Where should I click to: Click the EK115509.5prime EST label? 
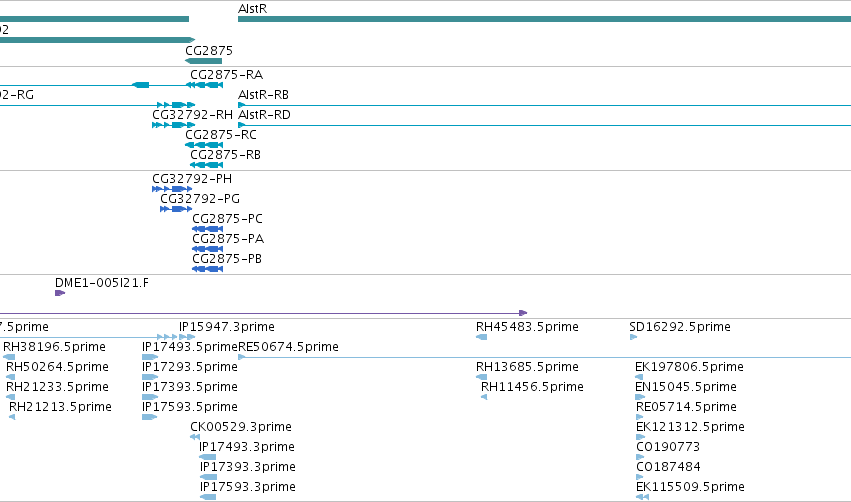690,487
